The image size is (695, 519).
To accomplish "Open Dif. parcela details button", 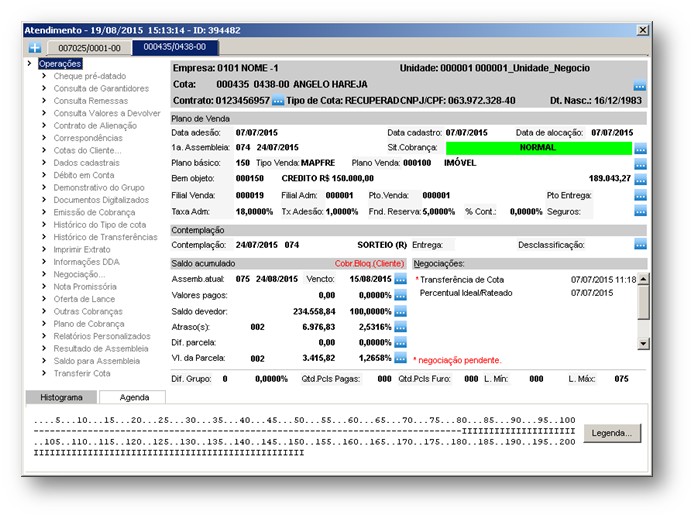I will (400, 343).
